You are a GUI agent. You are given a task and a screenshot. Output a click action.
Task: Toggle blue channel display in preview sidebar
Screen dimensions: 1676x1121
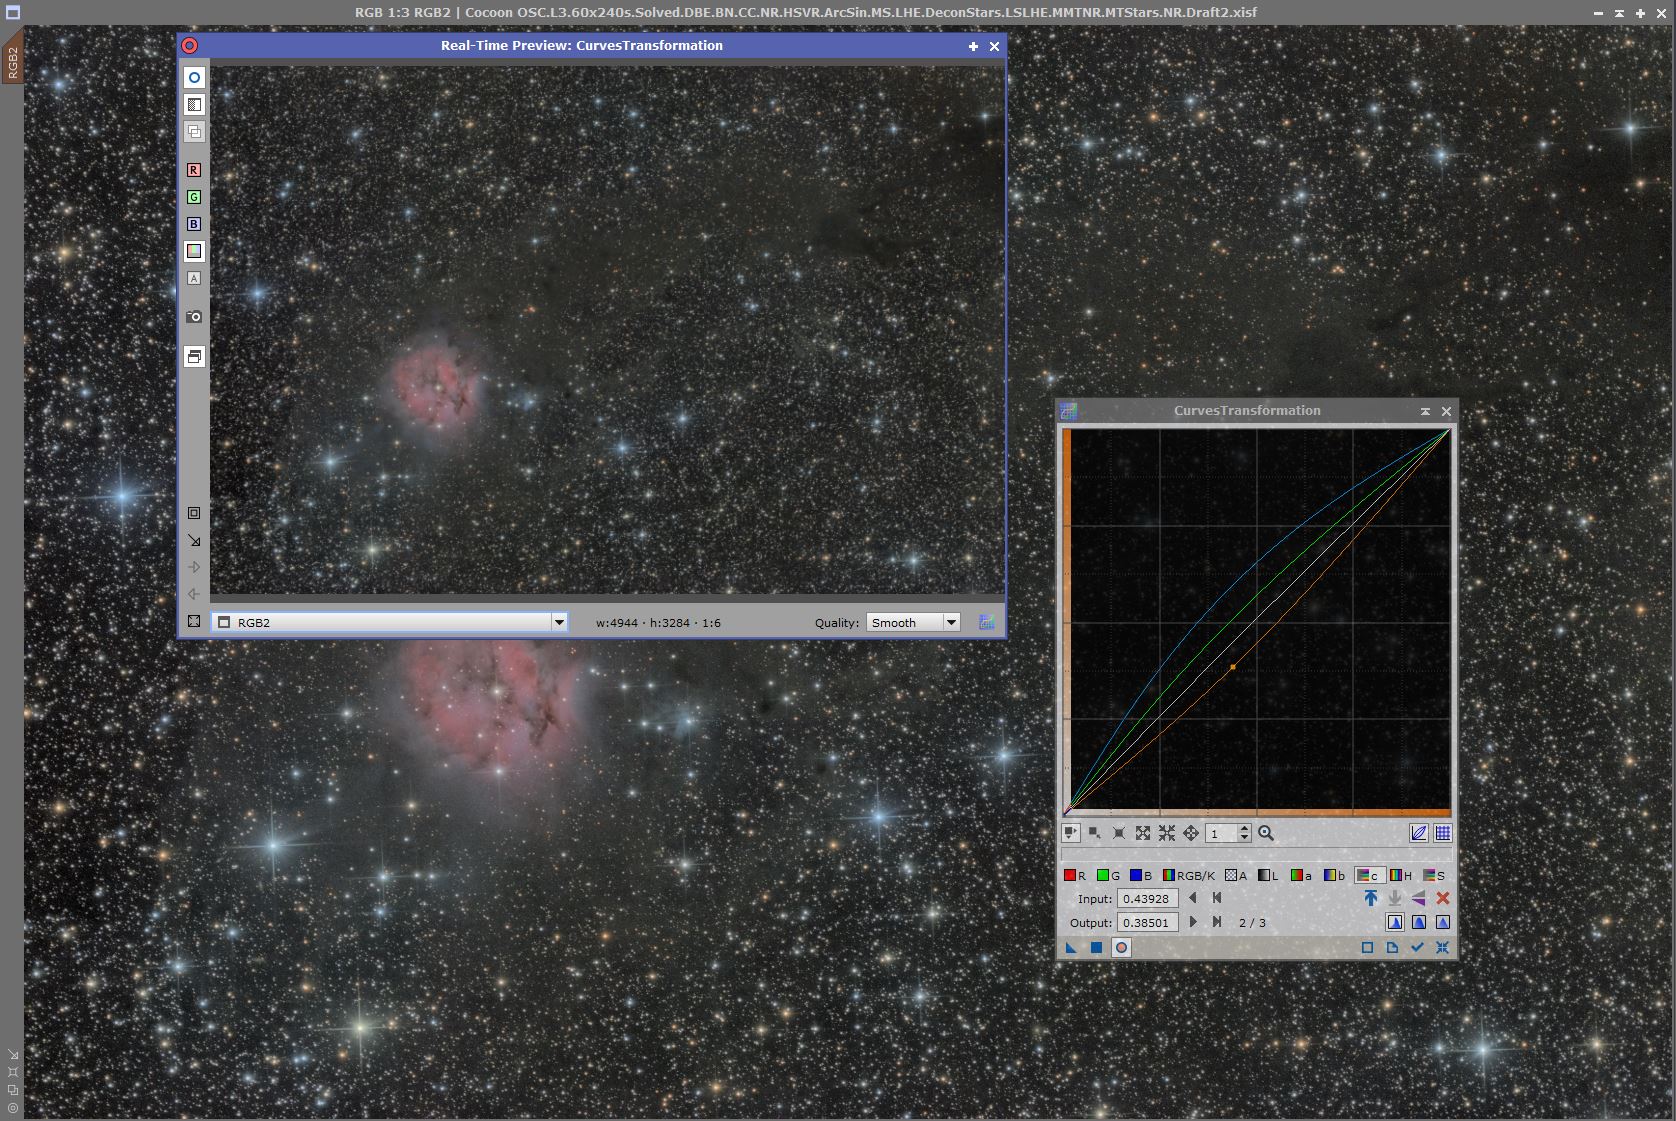194,224
